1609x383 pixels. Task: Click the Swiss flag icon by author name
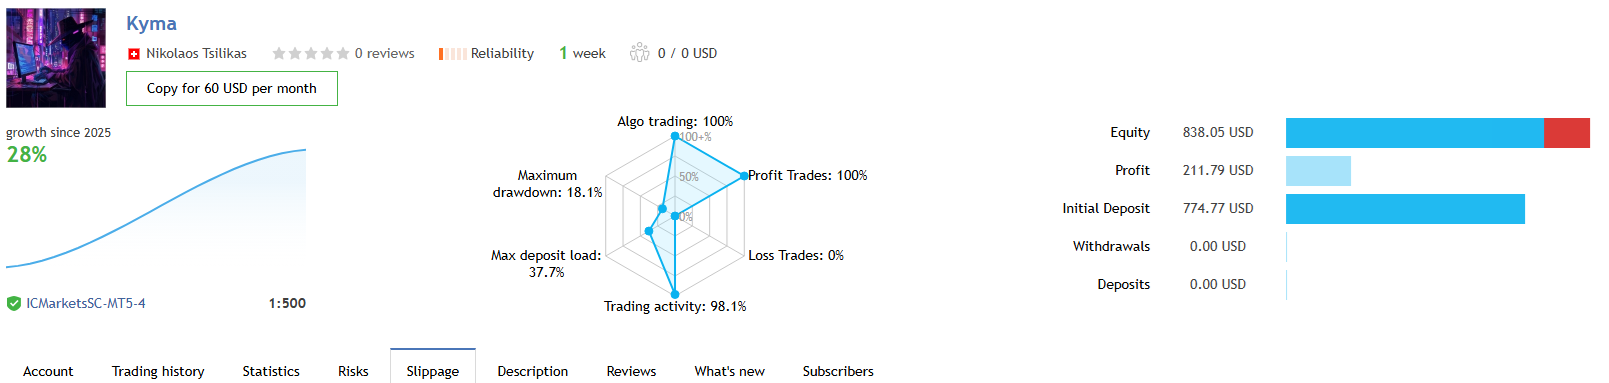[134, 54]
